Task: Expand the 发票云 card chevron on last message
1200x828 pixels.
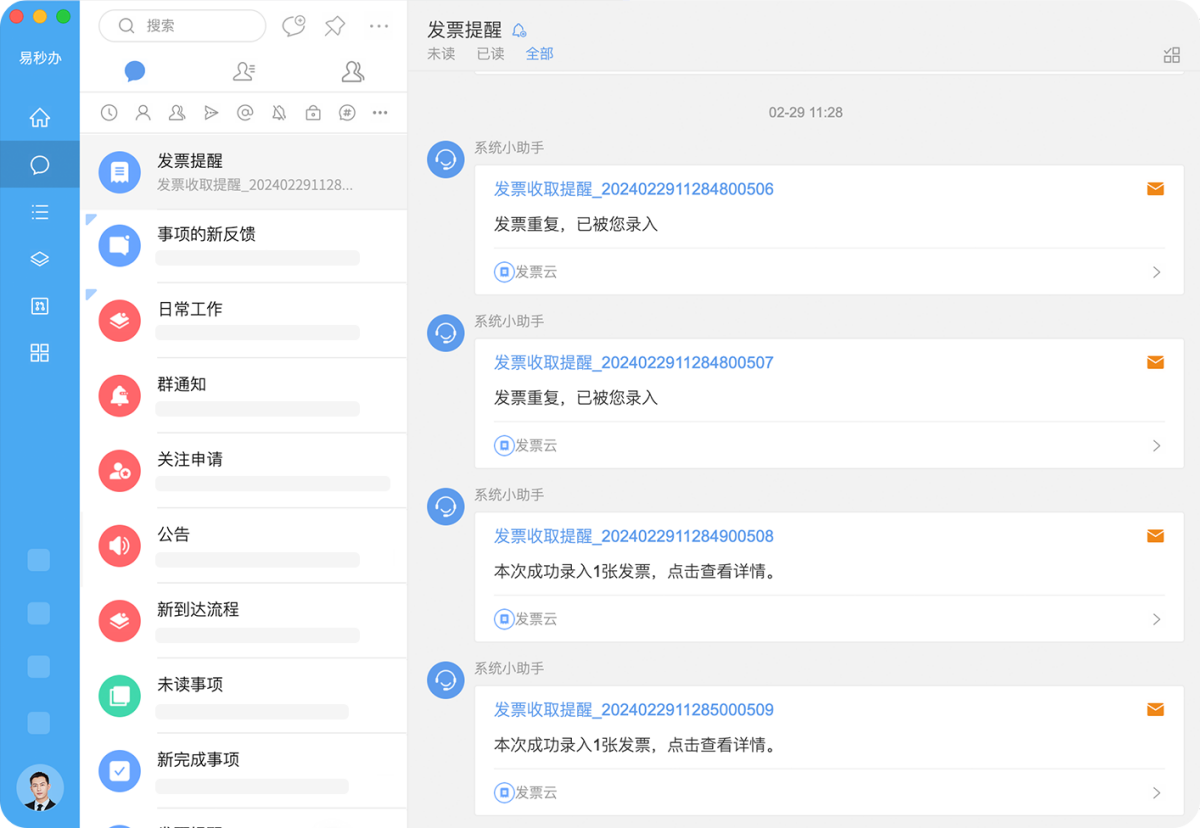Action: 1157,792
